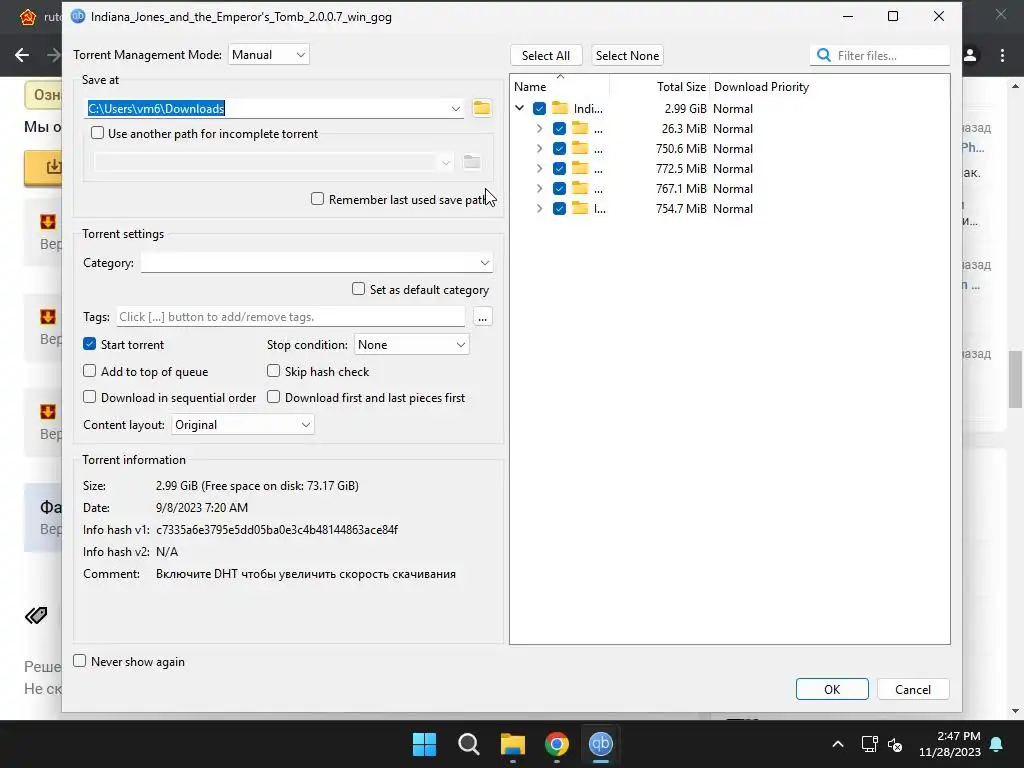The width and height of the screenshot is (1024, 768).
Task: Open notifications bell in tray
Action: click(x=997, y=744)
